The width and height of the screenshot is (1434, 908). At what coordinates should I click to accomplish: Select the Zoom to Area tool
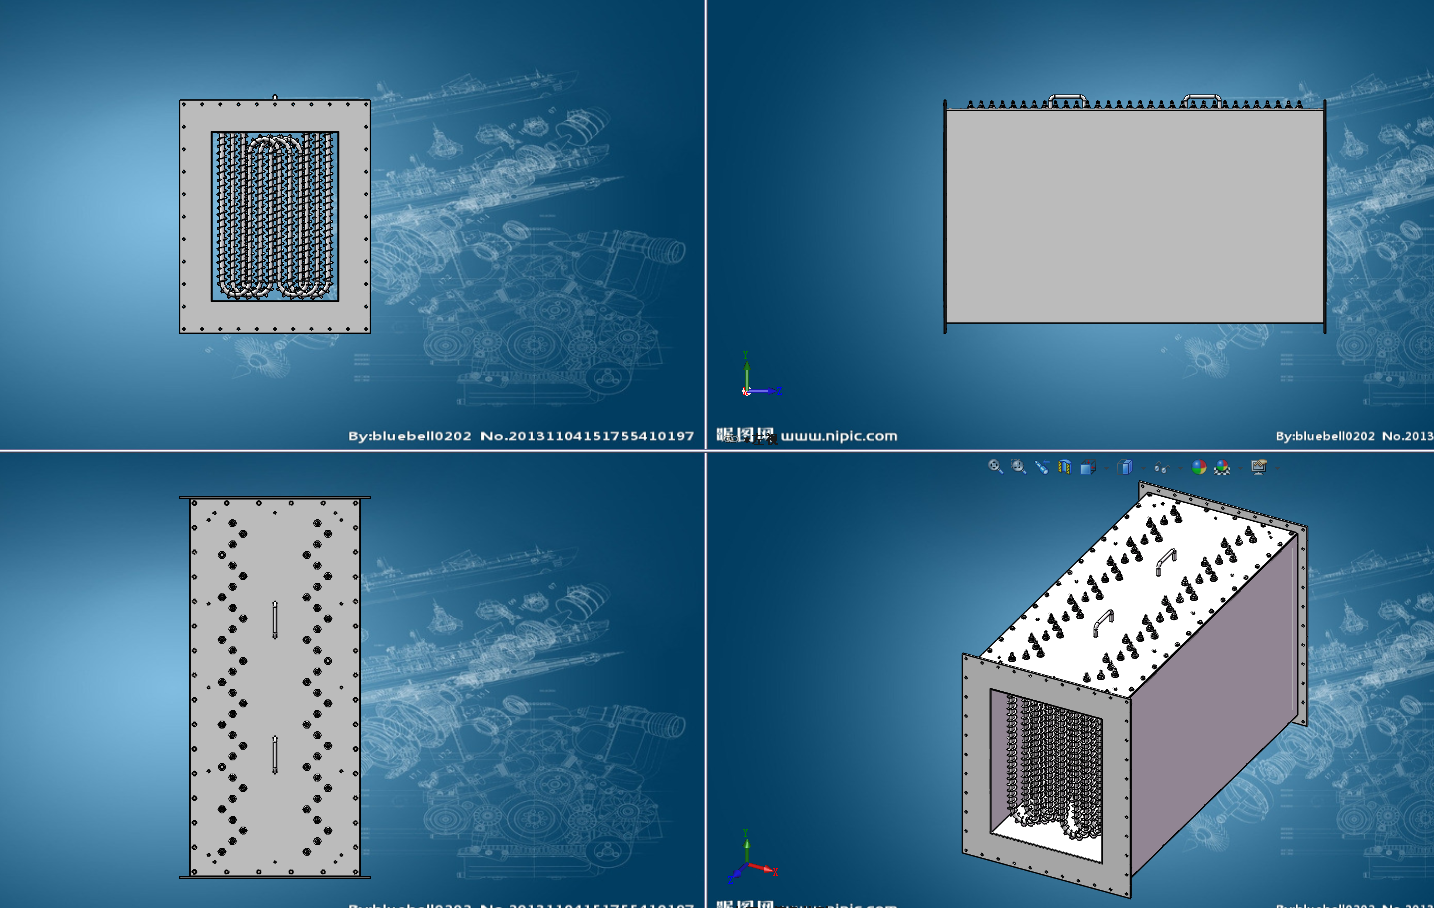(x=1018, y=467)
